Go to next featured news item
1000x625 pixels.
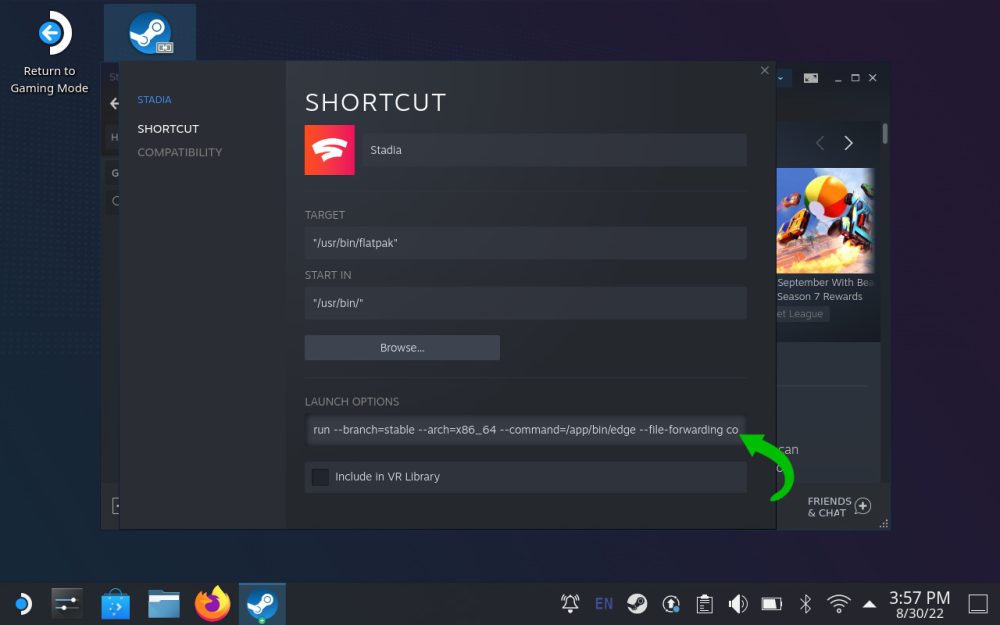(848, 143)
